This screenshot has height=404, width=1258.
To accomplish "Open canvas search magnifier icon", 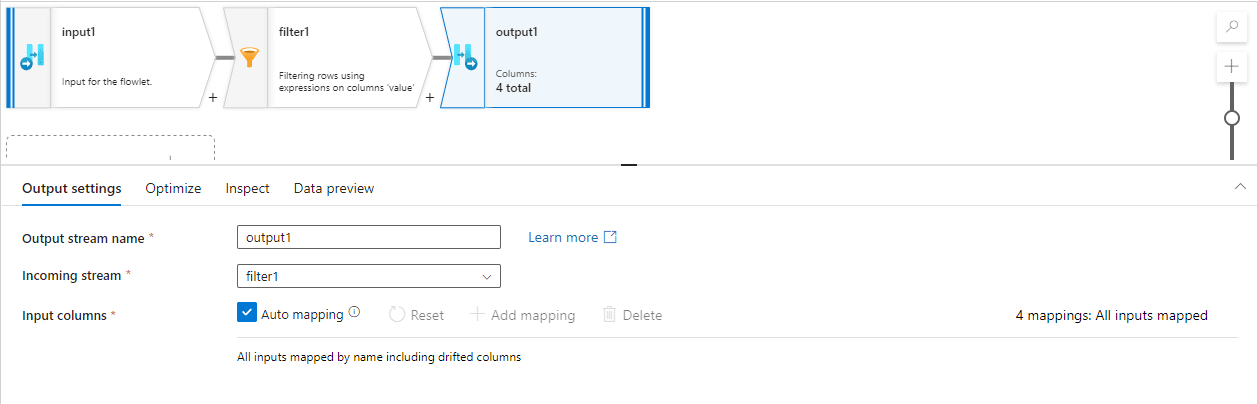I will pyautogui.click(x=1231, y=27).
